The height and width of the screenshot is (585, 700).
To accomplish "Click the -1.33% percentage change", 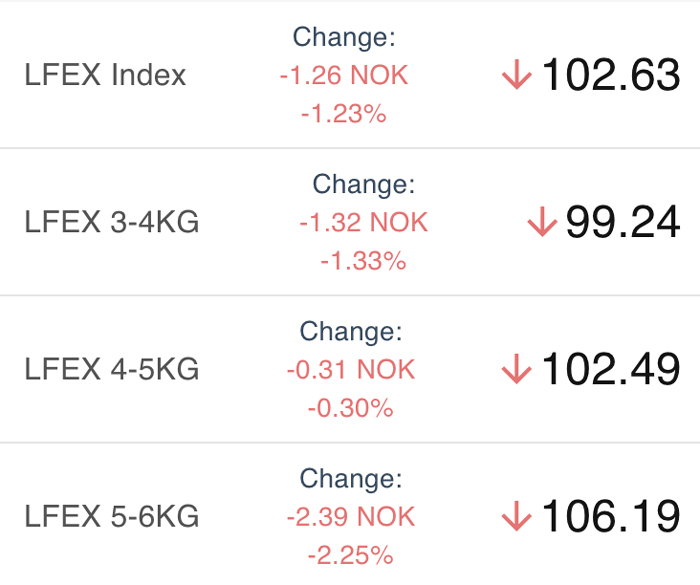I will pyautogui.click(x=363, y=261).
